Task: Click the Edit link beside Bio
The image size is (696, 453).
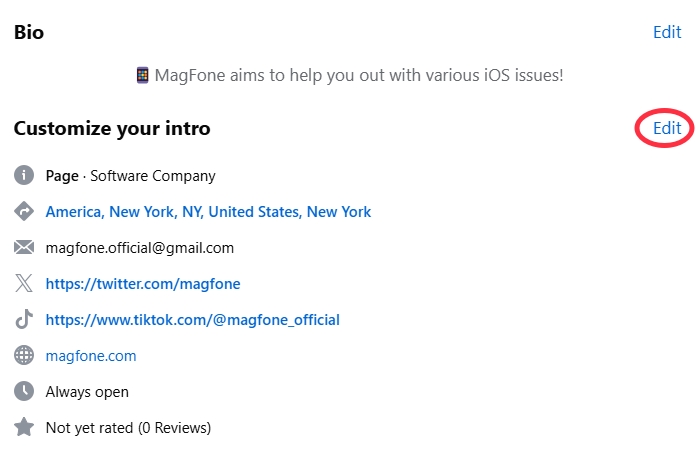Action: click(x=667, y=32)
